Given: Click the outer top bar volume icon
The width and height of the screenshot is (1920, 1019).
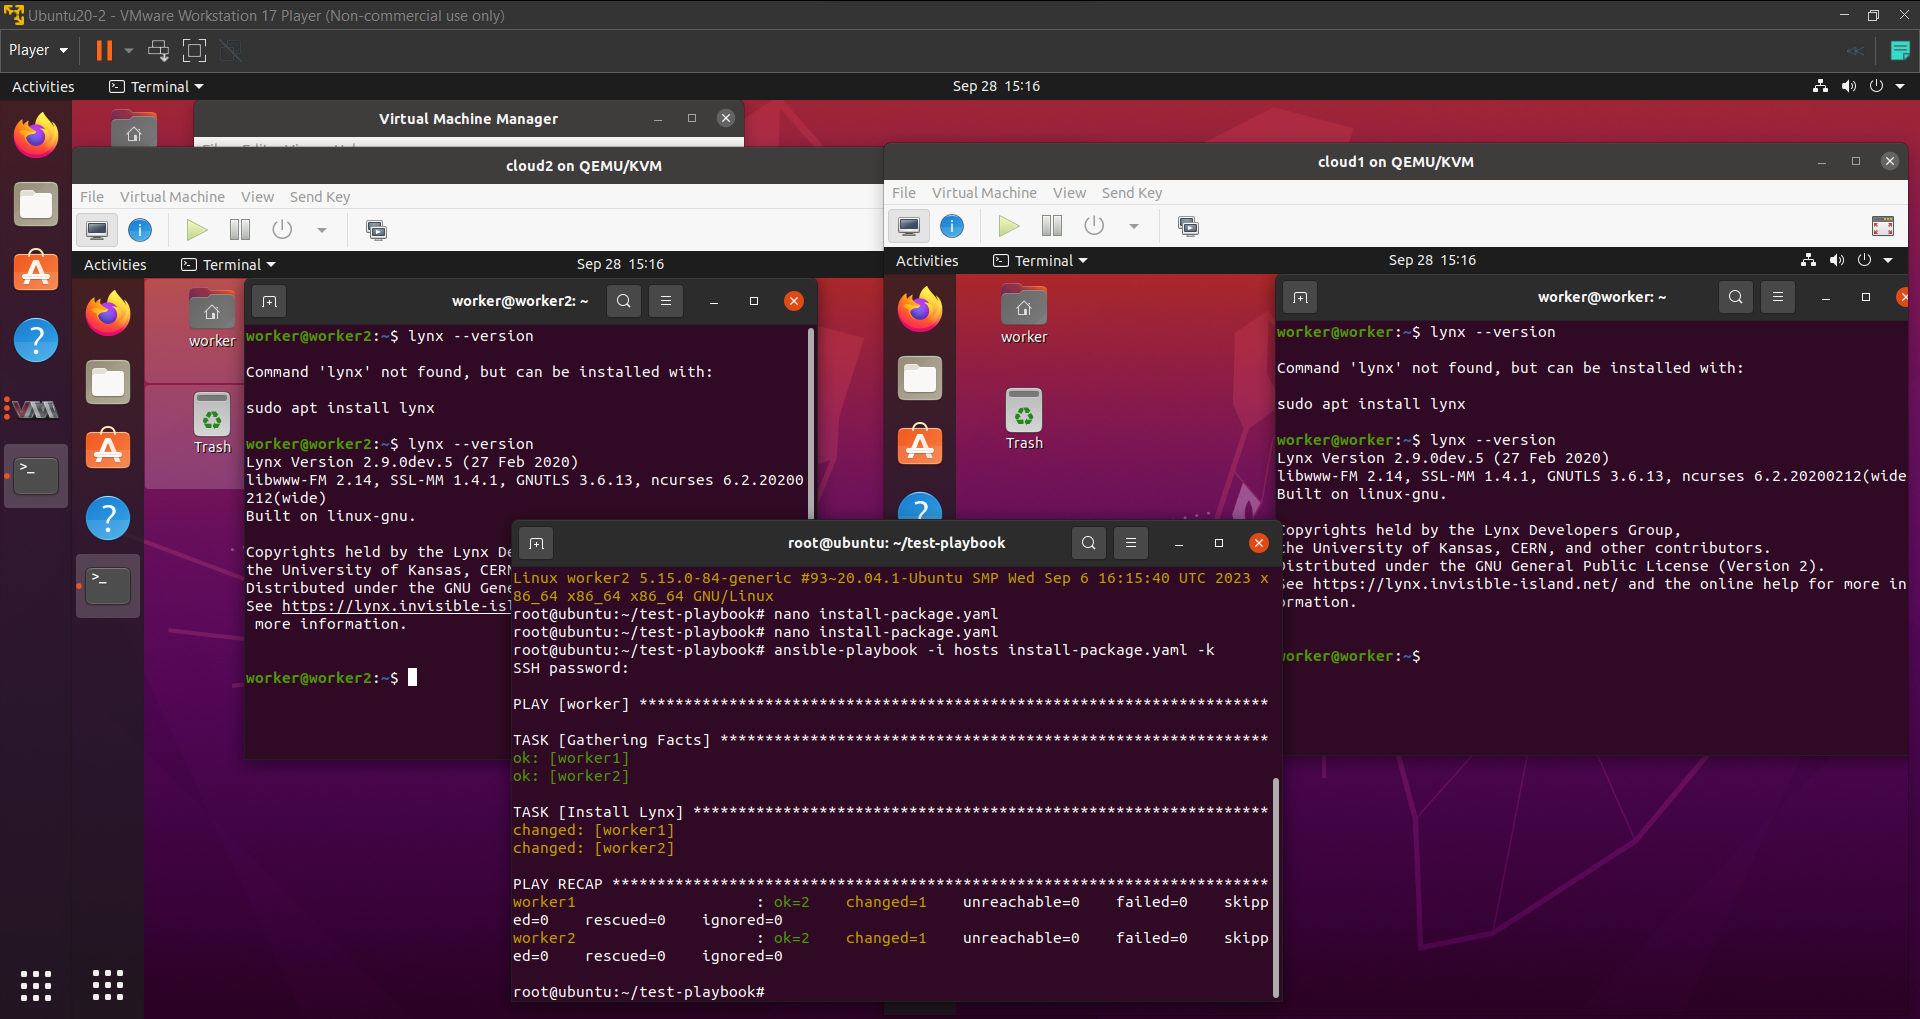Looking at the screenshot, I should 1848,86.
